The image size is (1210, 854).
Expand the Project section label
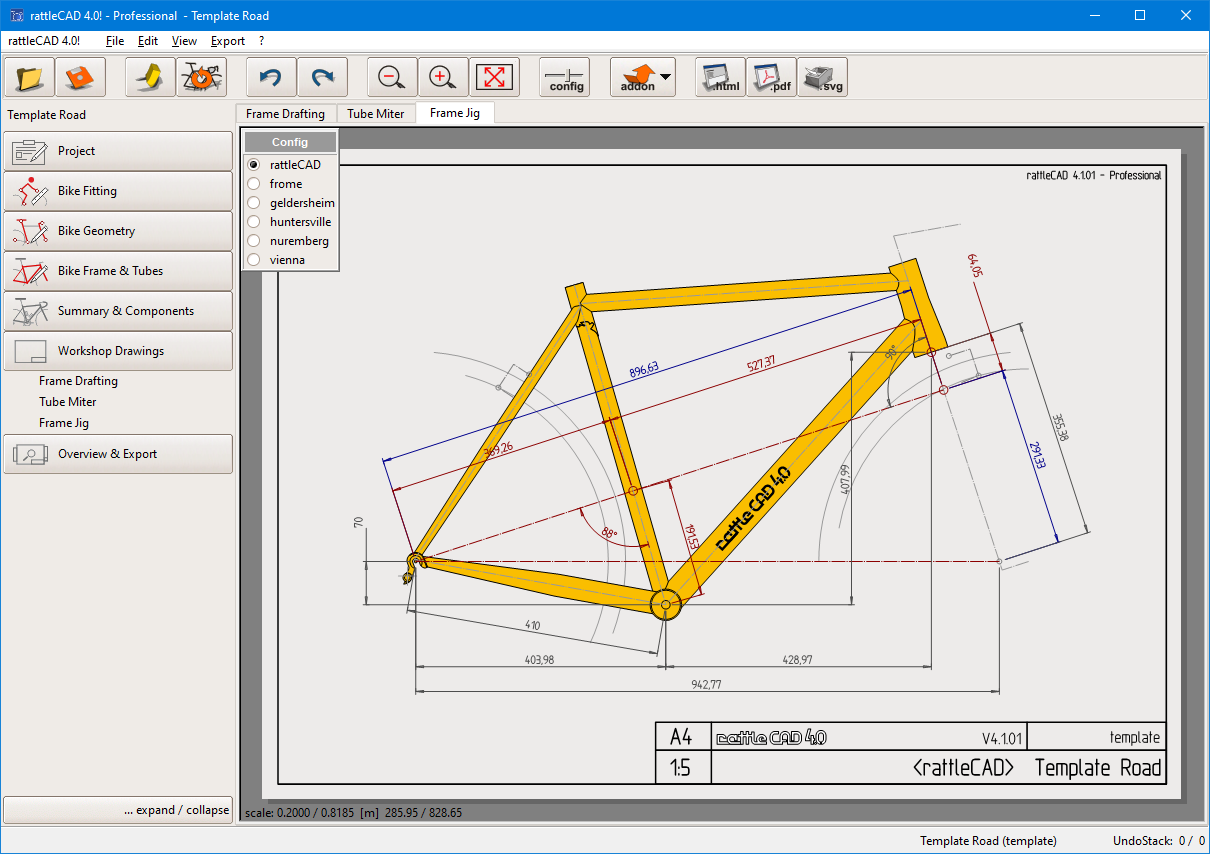click(x=76, y=151)
